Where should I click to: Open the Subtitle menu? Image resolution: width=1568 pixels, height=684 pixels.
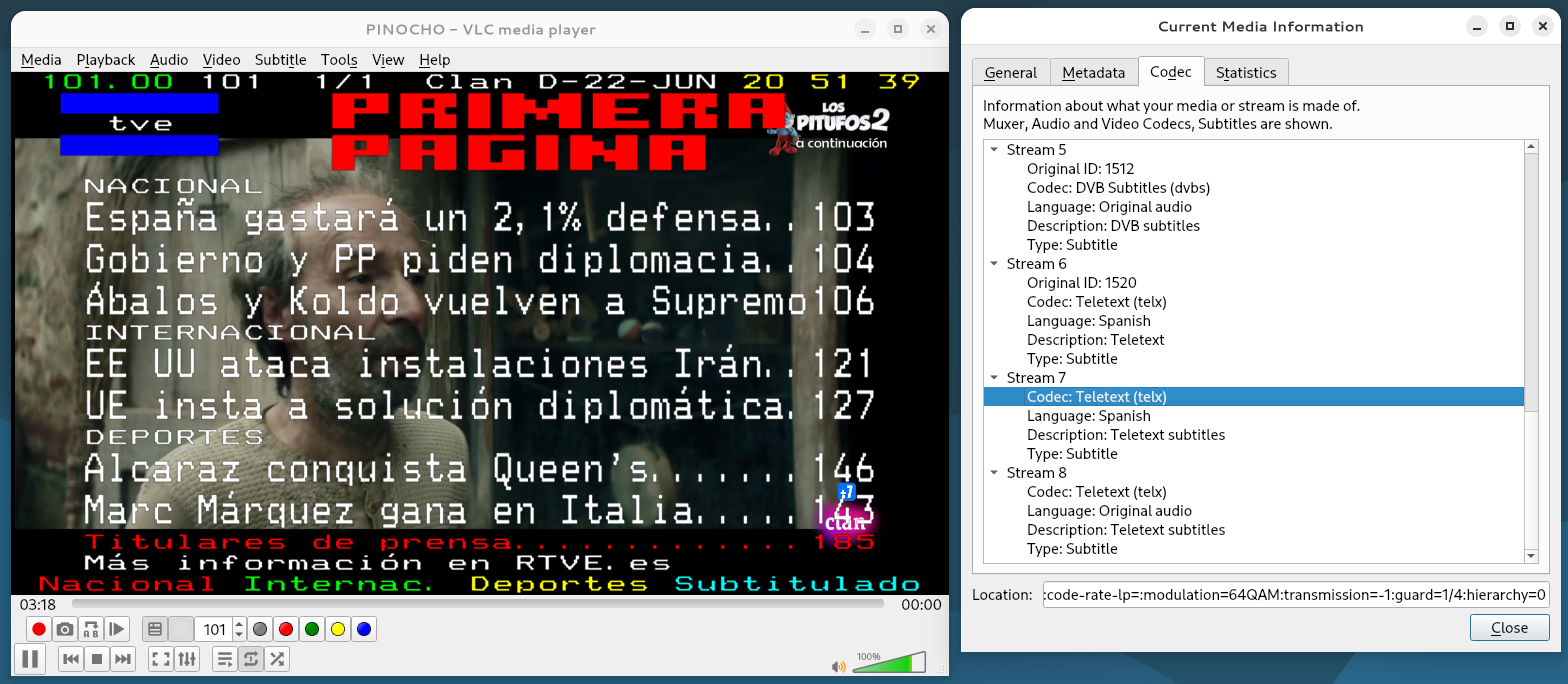point(281,60)
